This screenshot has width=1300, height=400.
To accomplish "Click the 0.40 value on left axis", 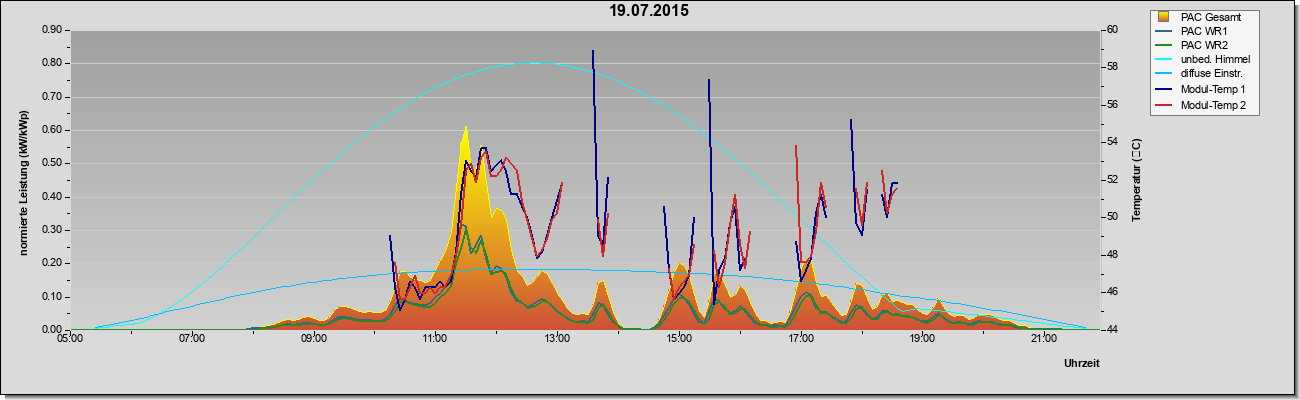I will [x=51, y=196].
